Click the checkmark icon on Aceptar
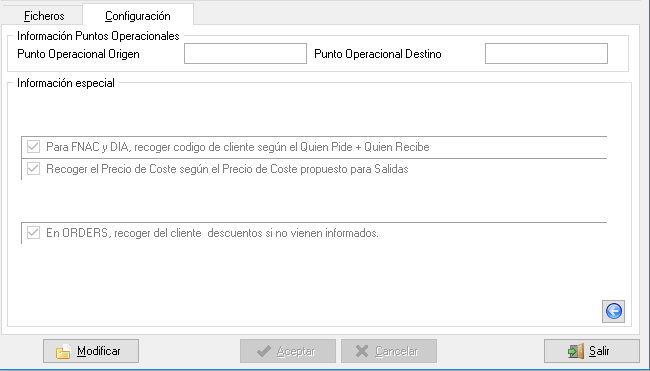650x371 pixels. 264,352
